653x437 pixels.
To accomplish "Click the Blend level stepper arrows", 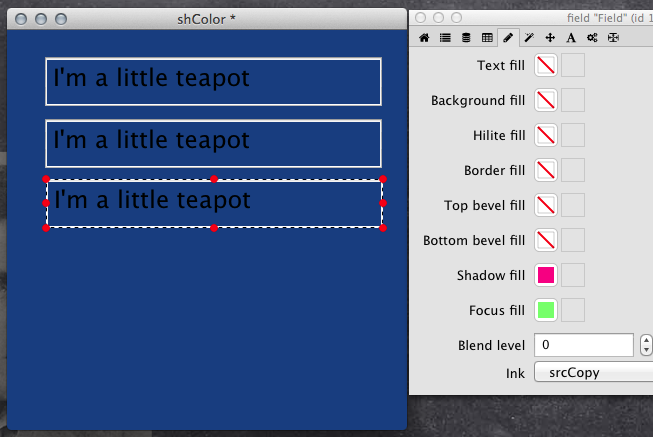I will pos(646,345).
